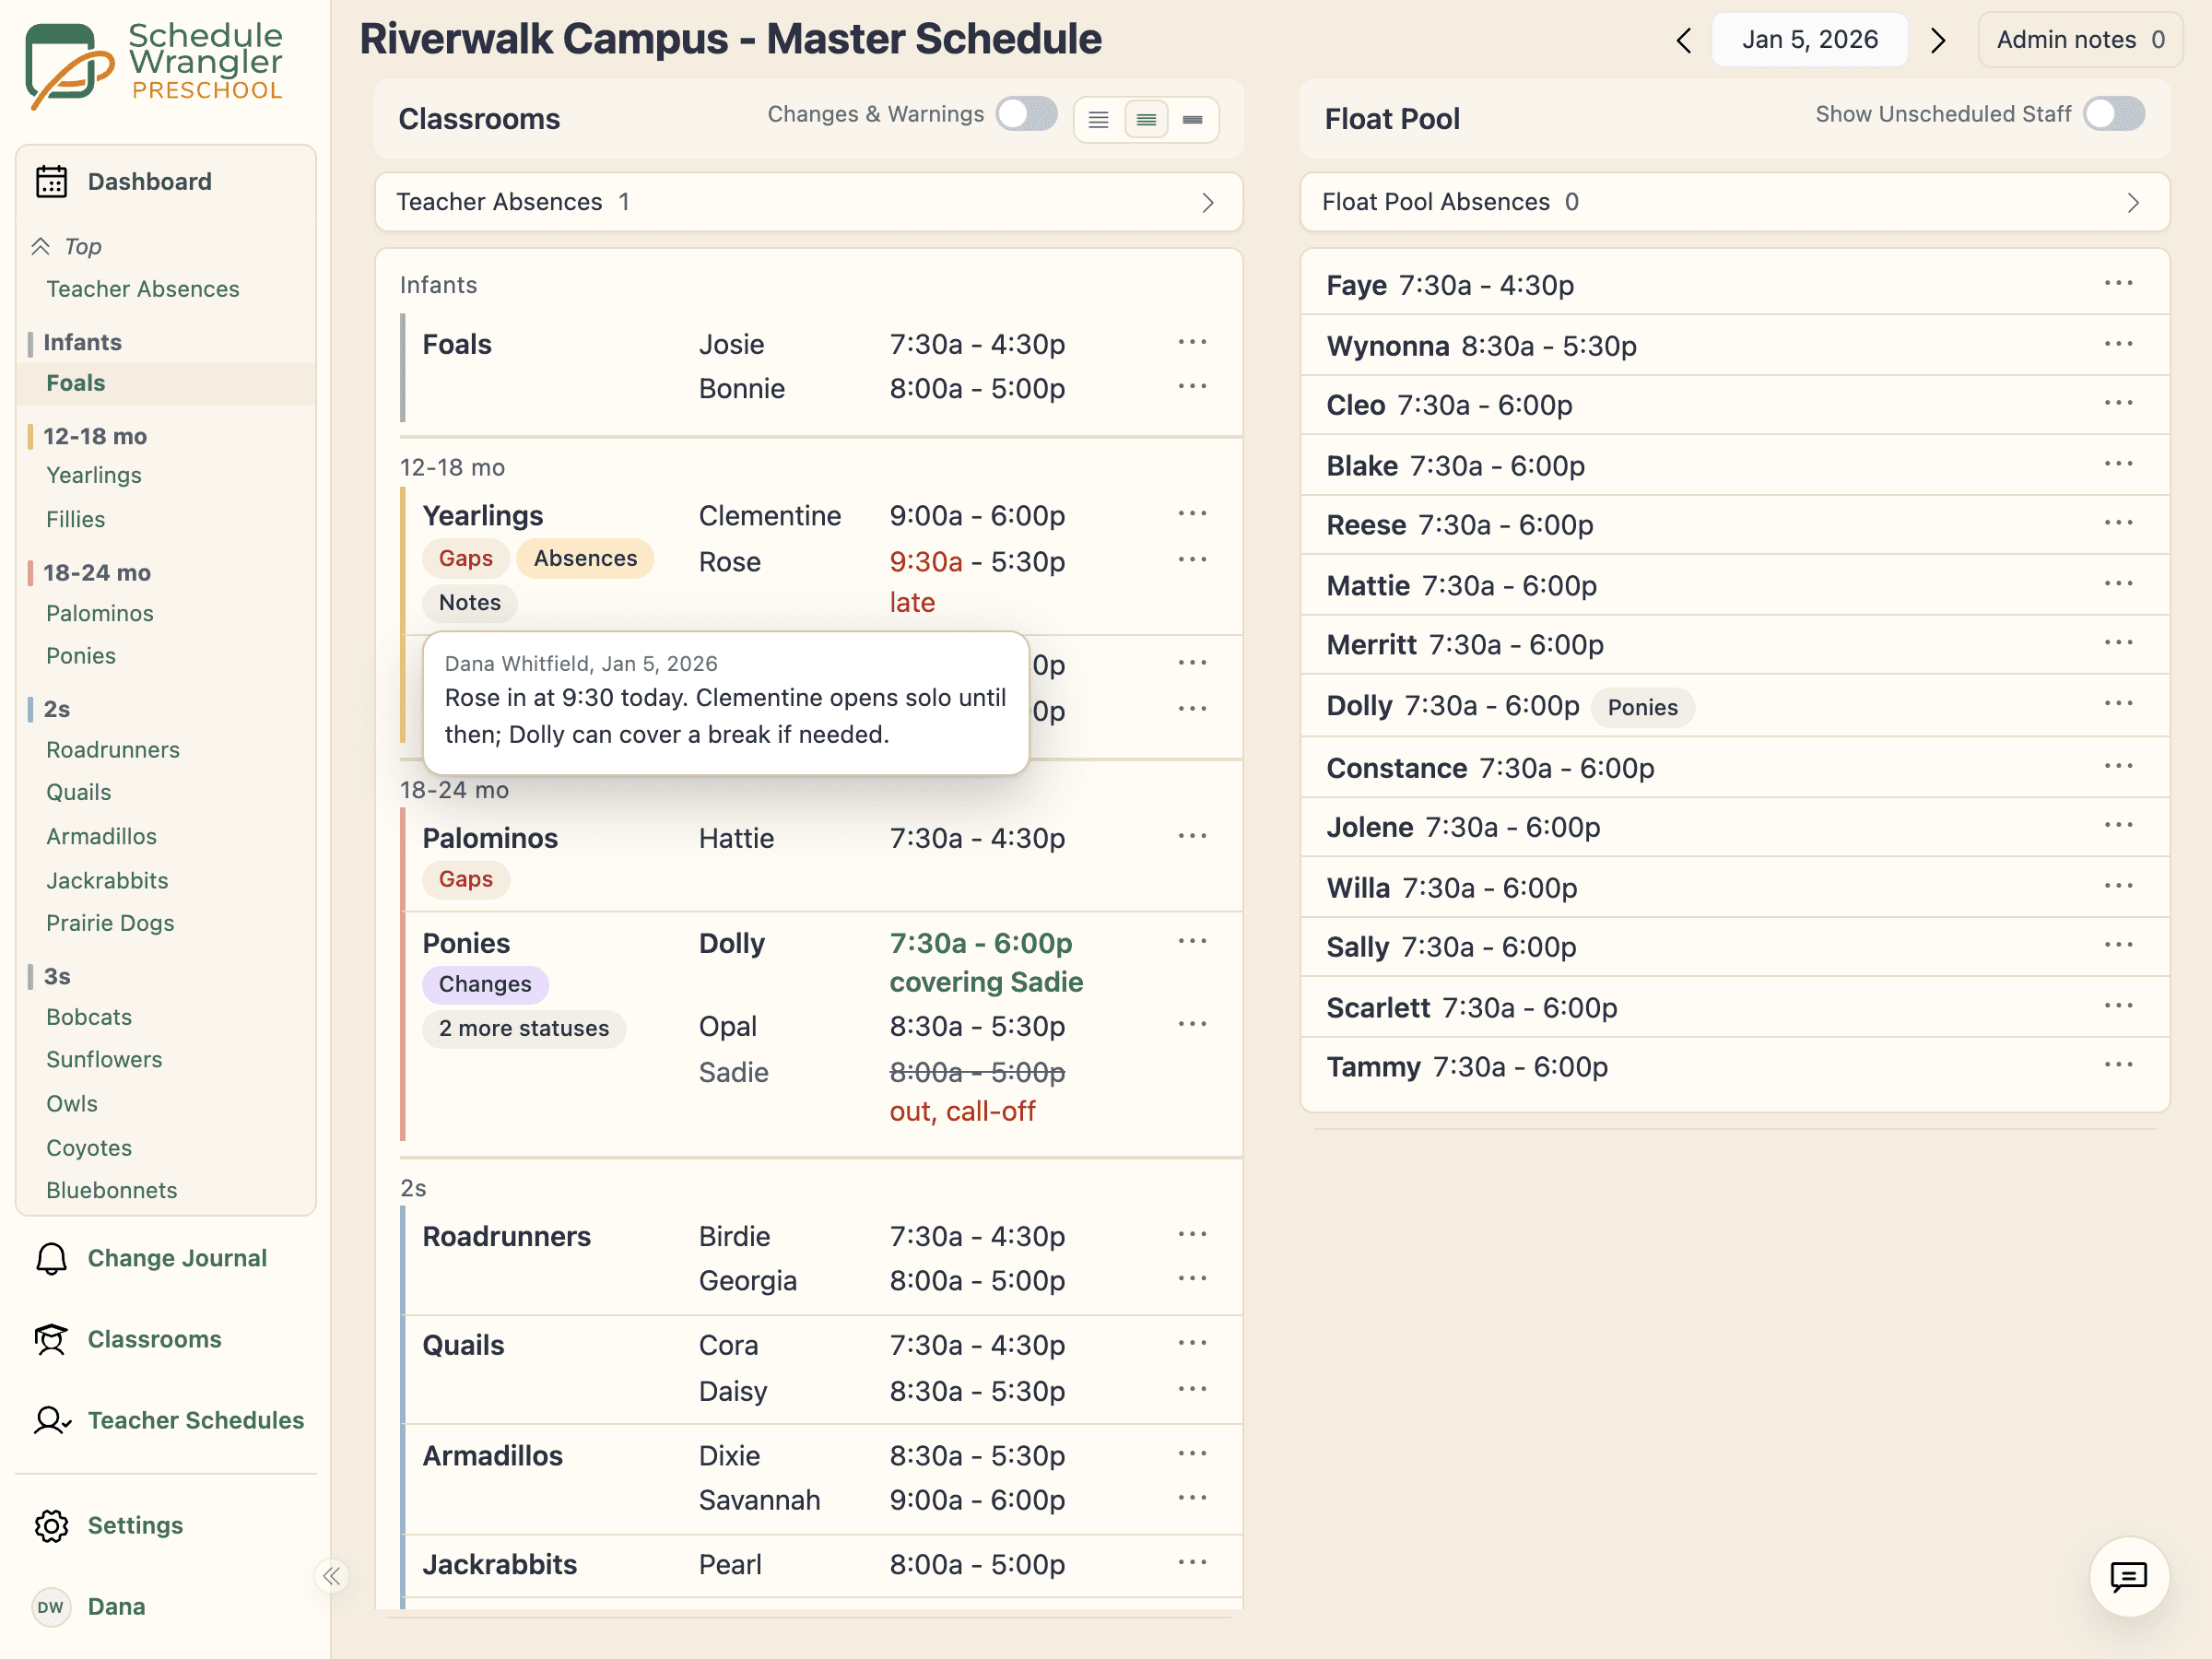The image size is (2212, 1659).
Task: Click the Gaps tag under Yearlings
Action: pos(466,558)
